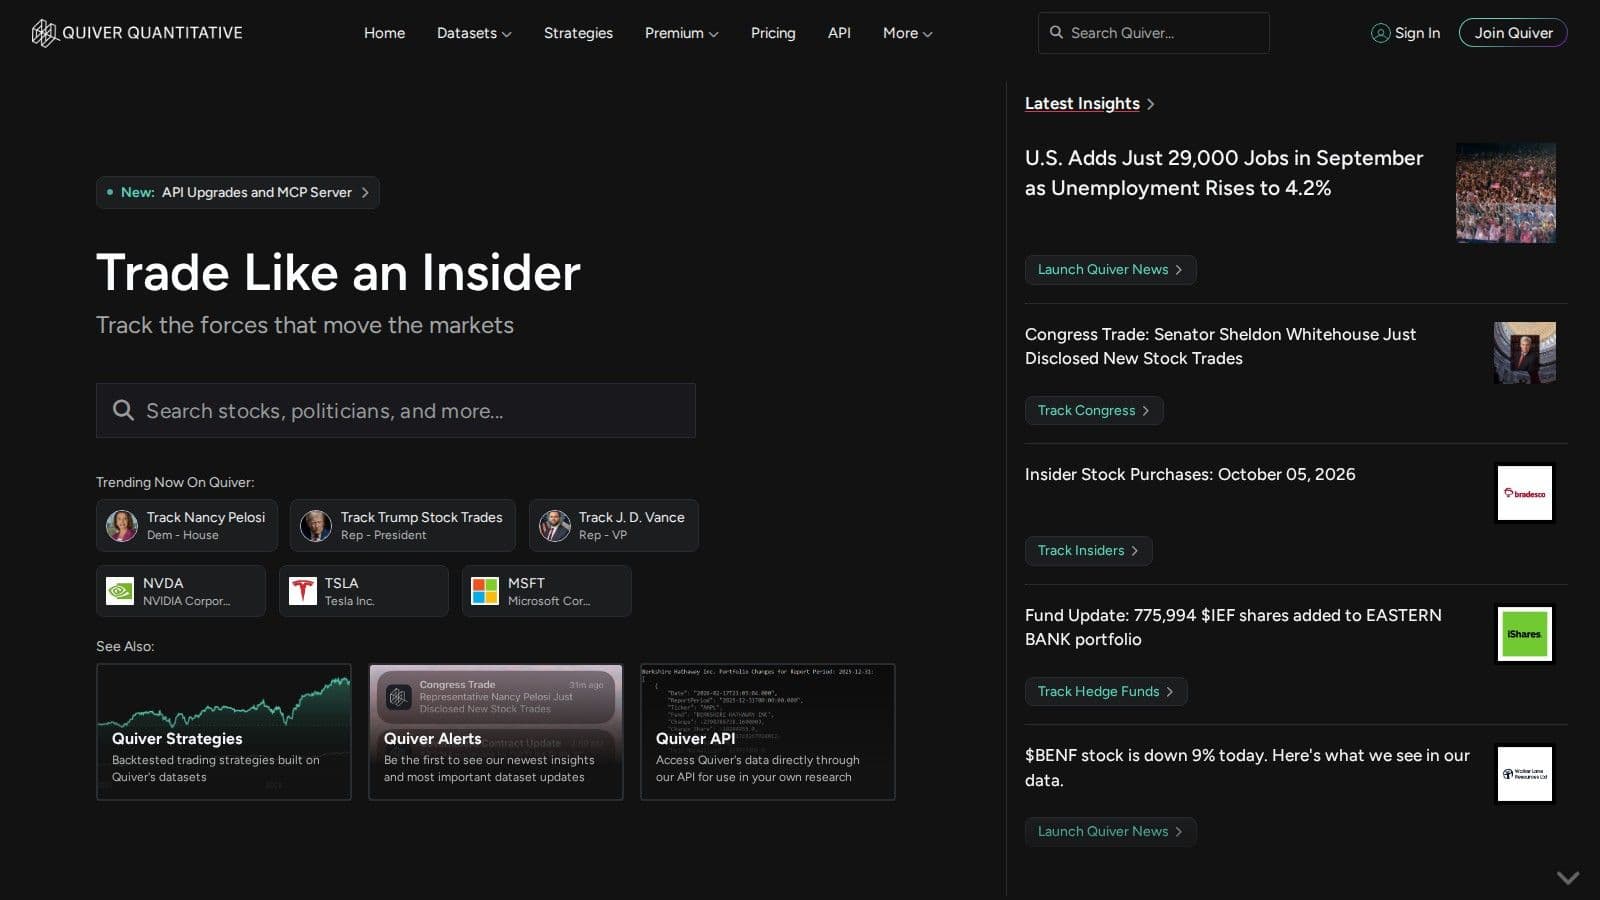Click the Bradesco logo thumbnail

pos(1524,493)
